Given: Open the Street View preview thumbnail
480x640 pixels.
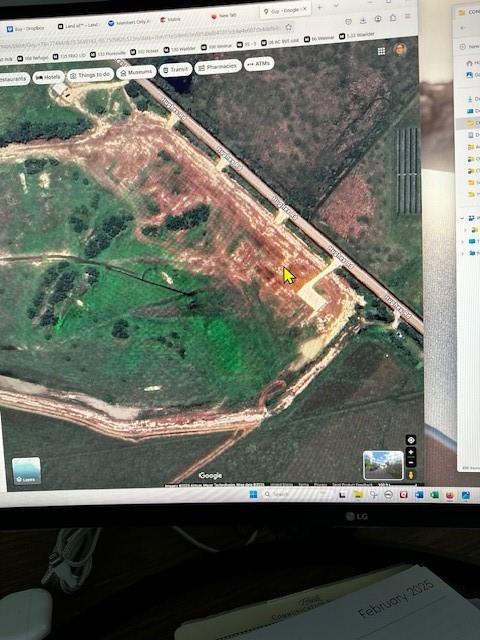Looking at the screenshot, I should tap(383, 465).
